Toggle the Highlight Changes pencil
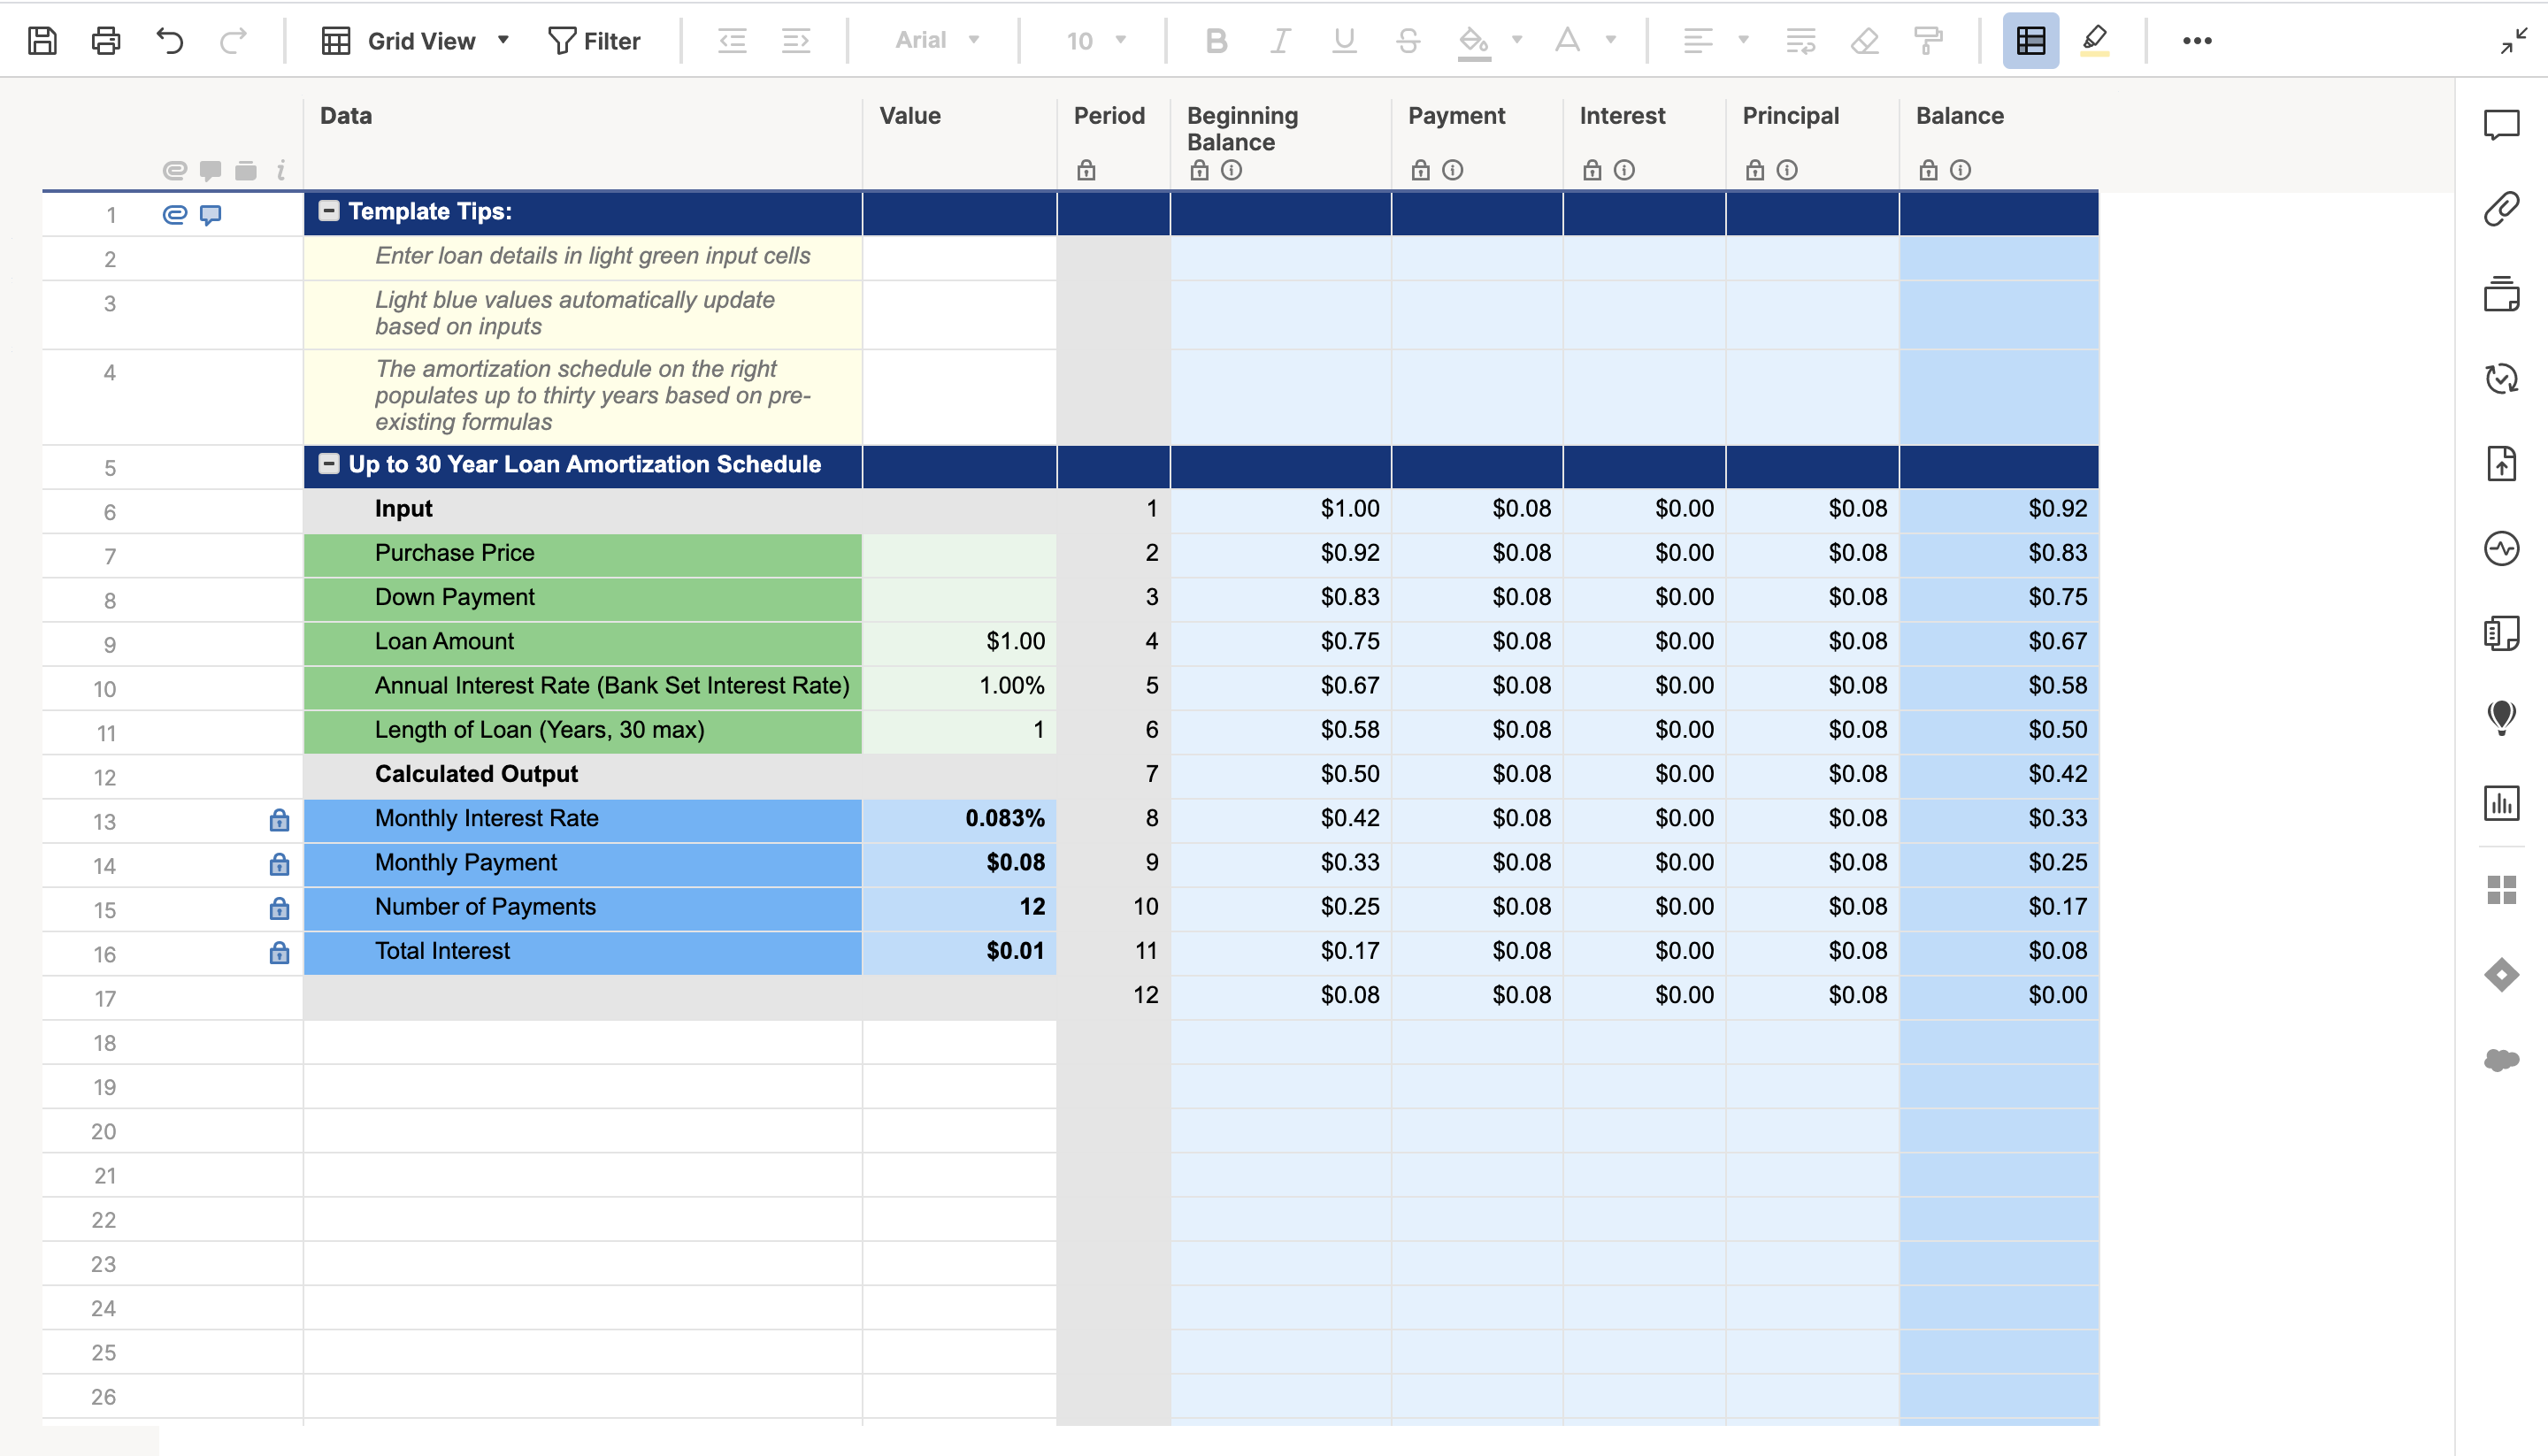 pyautogui.click(x=2095, y=40)
